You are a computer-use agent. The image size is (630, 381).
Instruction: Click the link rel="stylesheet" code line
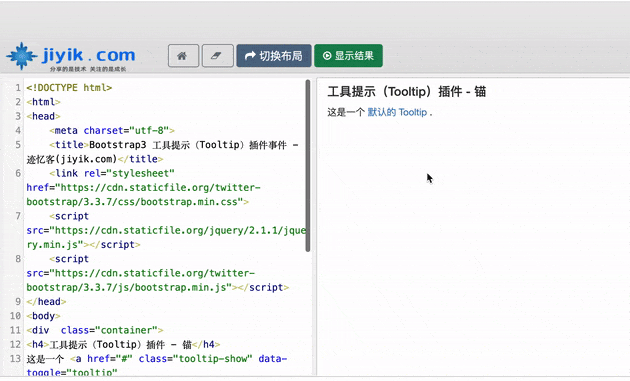pyautogui.click(x=112, y=173)
